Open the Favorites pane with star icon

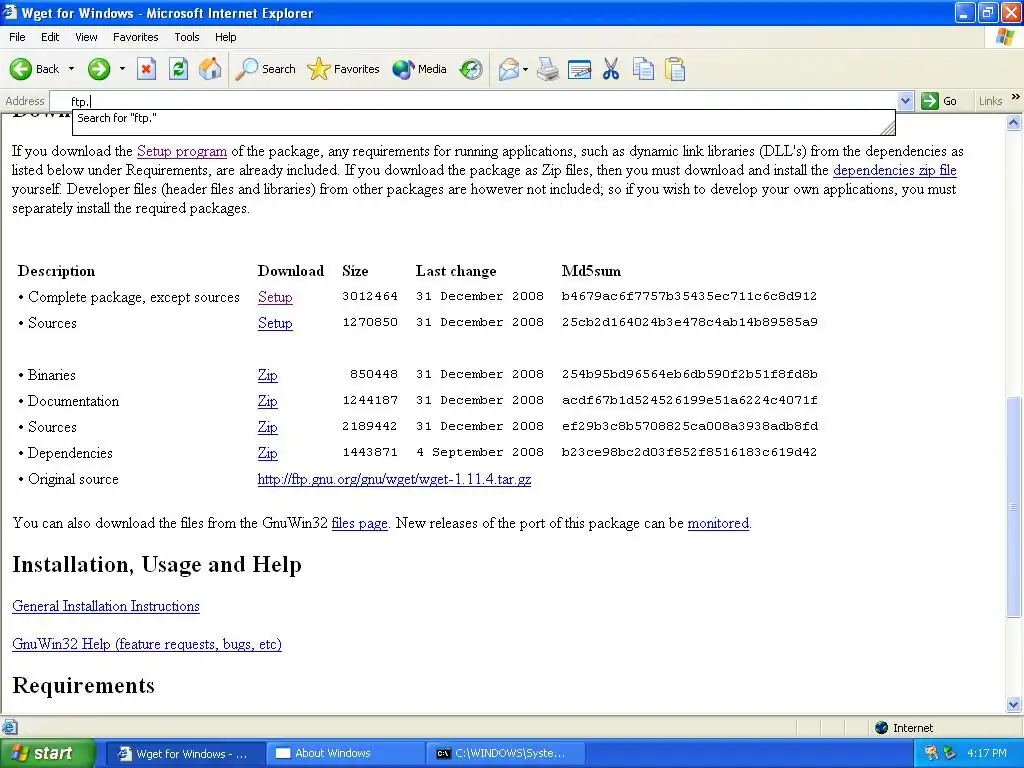pos(344,69)
